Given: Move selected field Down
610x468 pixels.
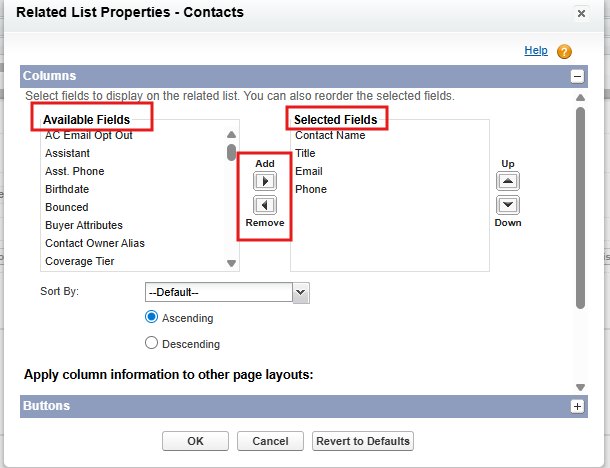Looking at the screenshot, I should pos(508,205).
